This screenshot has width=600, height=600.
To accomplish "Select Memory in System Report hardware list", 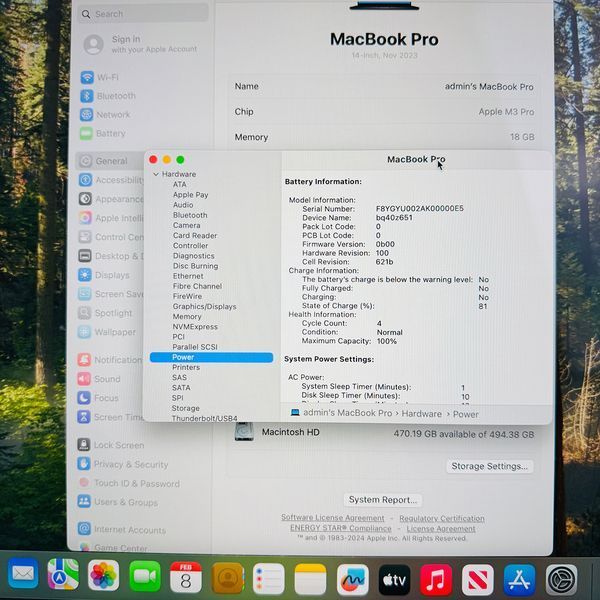I will pos(187,316).
